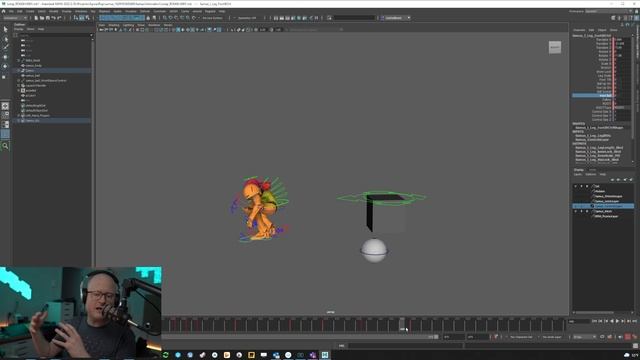Open the Workspace selector dropdown
The image size is (640, 360).
(x=609, y=11)
